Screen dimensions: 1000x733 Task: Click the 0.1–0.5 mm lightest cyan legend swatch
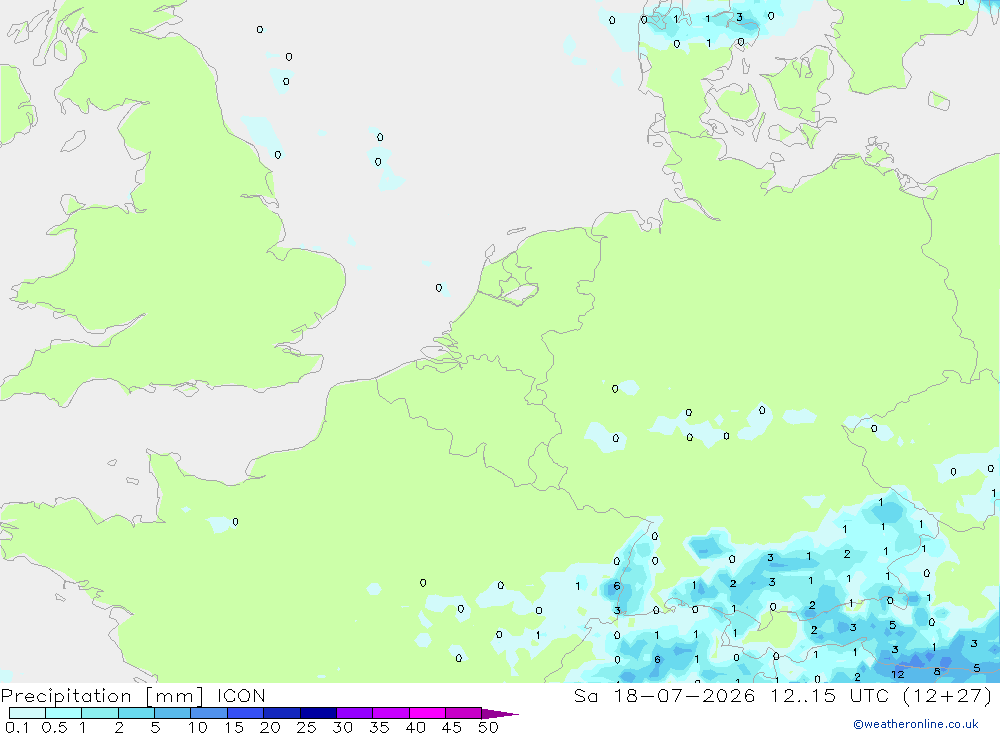point(27,713)
